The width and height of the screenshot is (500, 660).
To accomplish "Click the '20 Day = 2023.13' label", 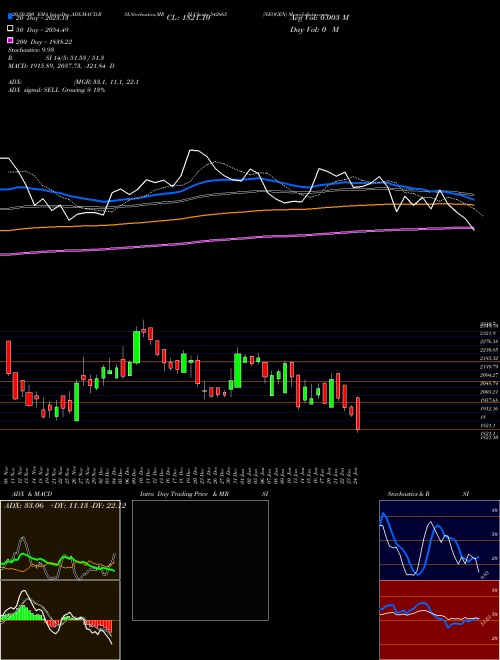I will click(x=42, y=18).
